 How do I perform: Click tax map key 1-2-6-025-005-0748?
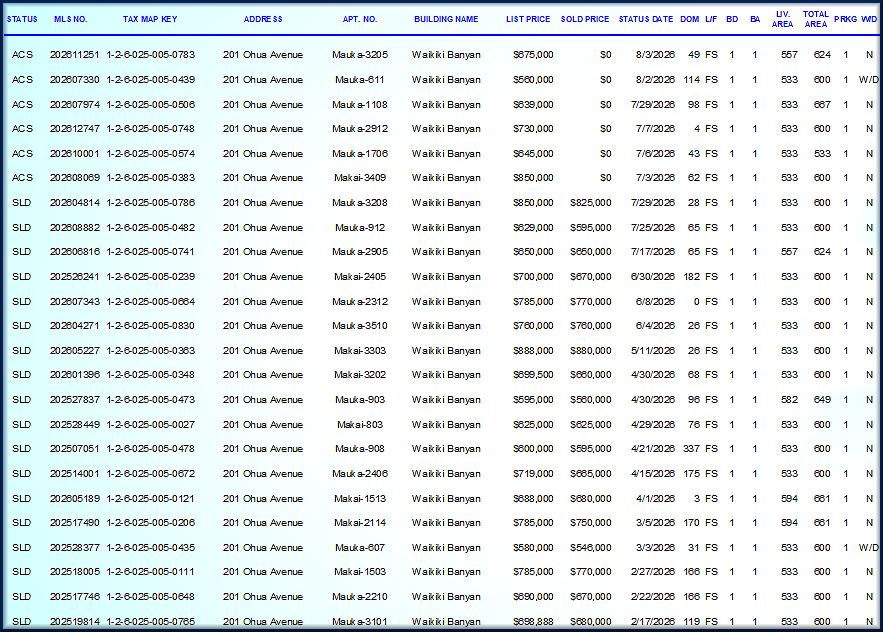pos(150,128)
